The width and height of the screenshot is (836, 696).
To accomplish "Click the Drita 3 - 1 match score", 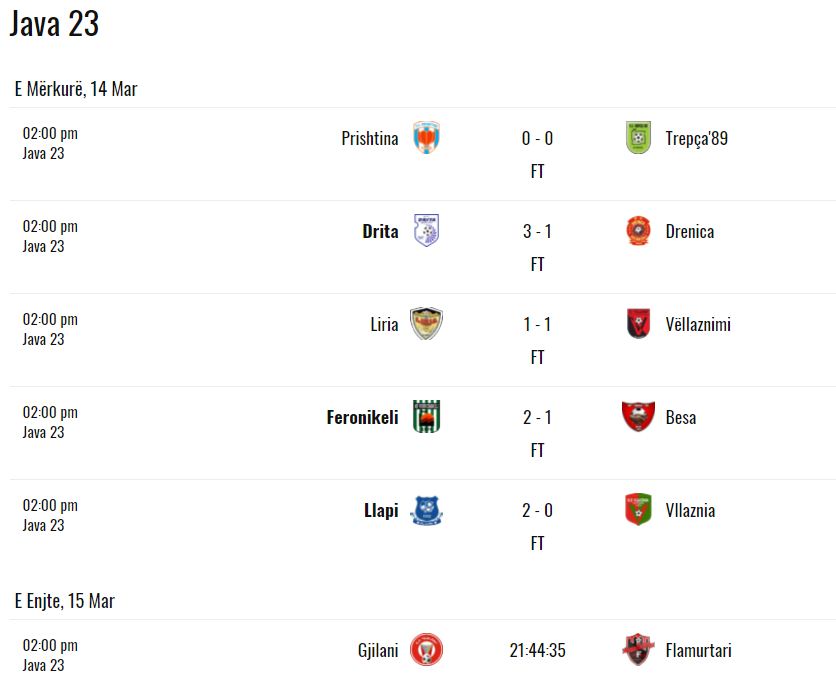I will click(x=537, y=231).
